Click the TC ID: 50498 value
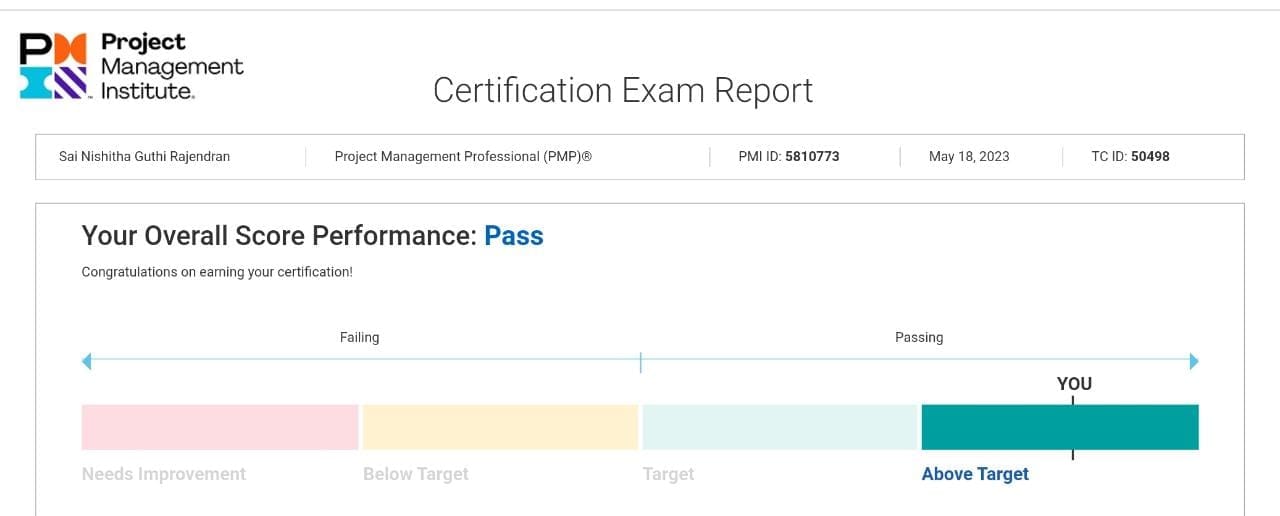 (1130, 157)
